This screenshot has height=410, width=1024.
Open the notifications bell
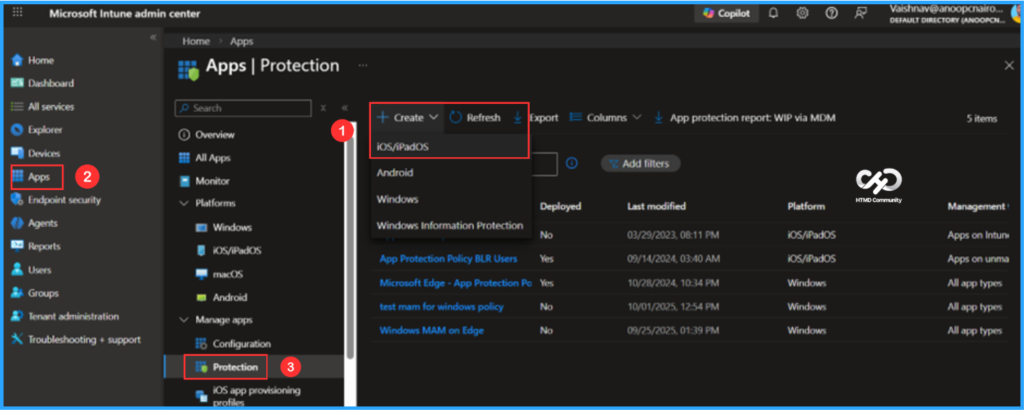pyautogui.click(x=774, y=14)
